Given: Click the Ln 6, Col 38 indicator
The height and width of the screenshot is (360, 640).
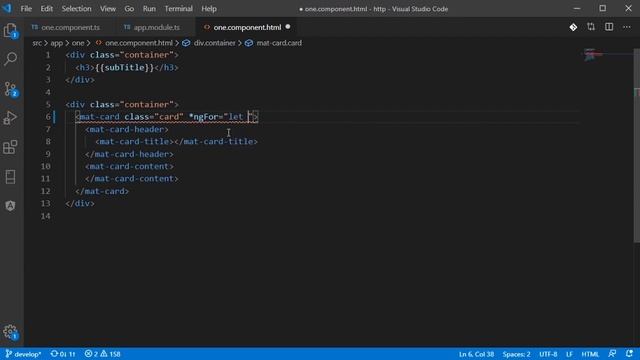Looking at the screenshot, I should click(x=476, y=354).
